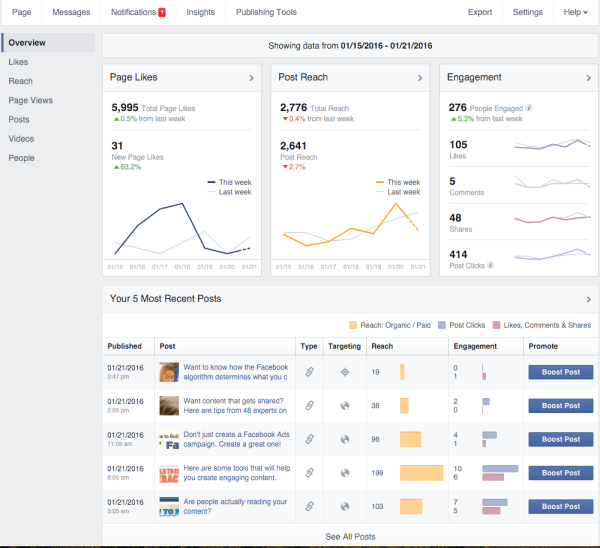Click targeting crosshair icon for 3:47 pm post
This screenshot has height=548, width=600.
coord(345,372)
